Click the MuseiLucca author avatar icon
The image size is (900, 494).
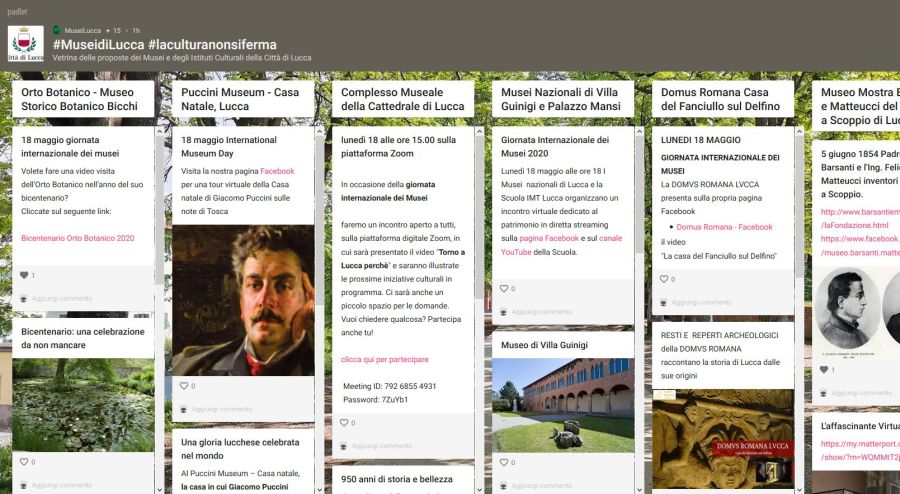(x=57, y=31)
